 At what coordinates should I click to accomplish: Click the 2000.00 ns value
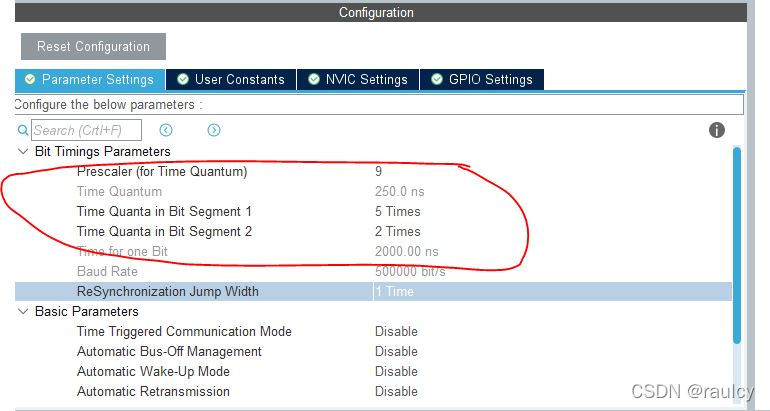tap(407, 251)
